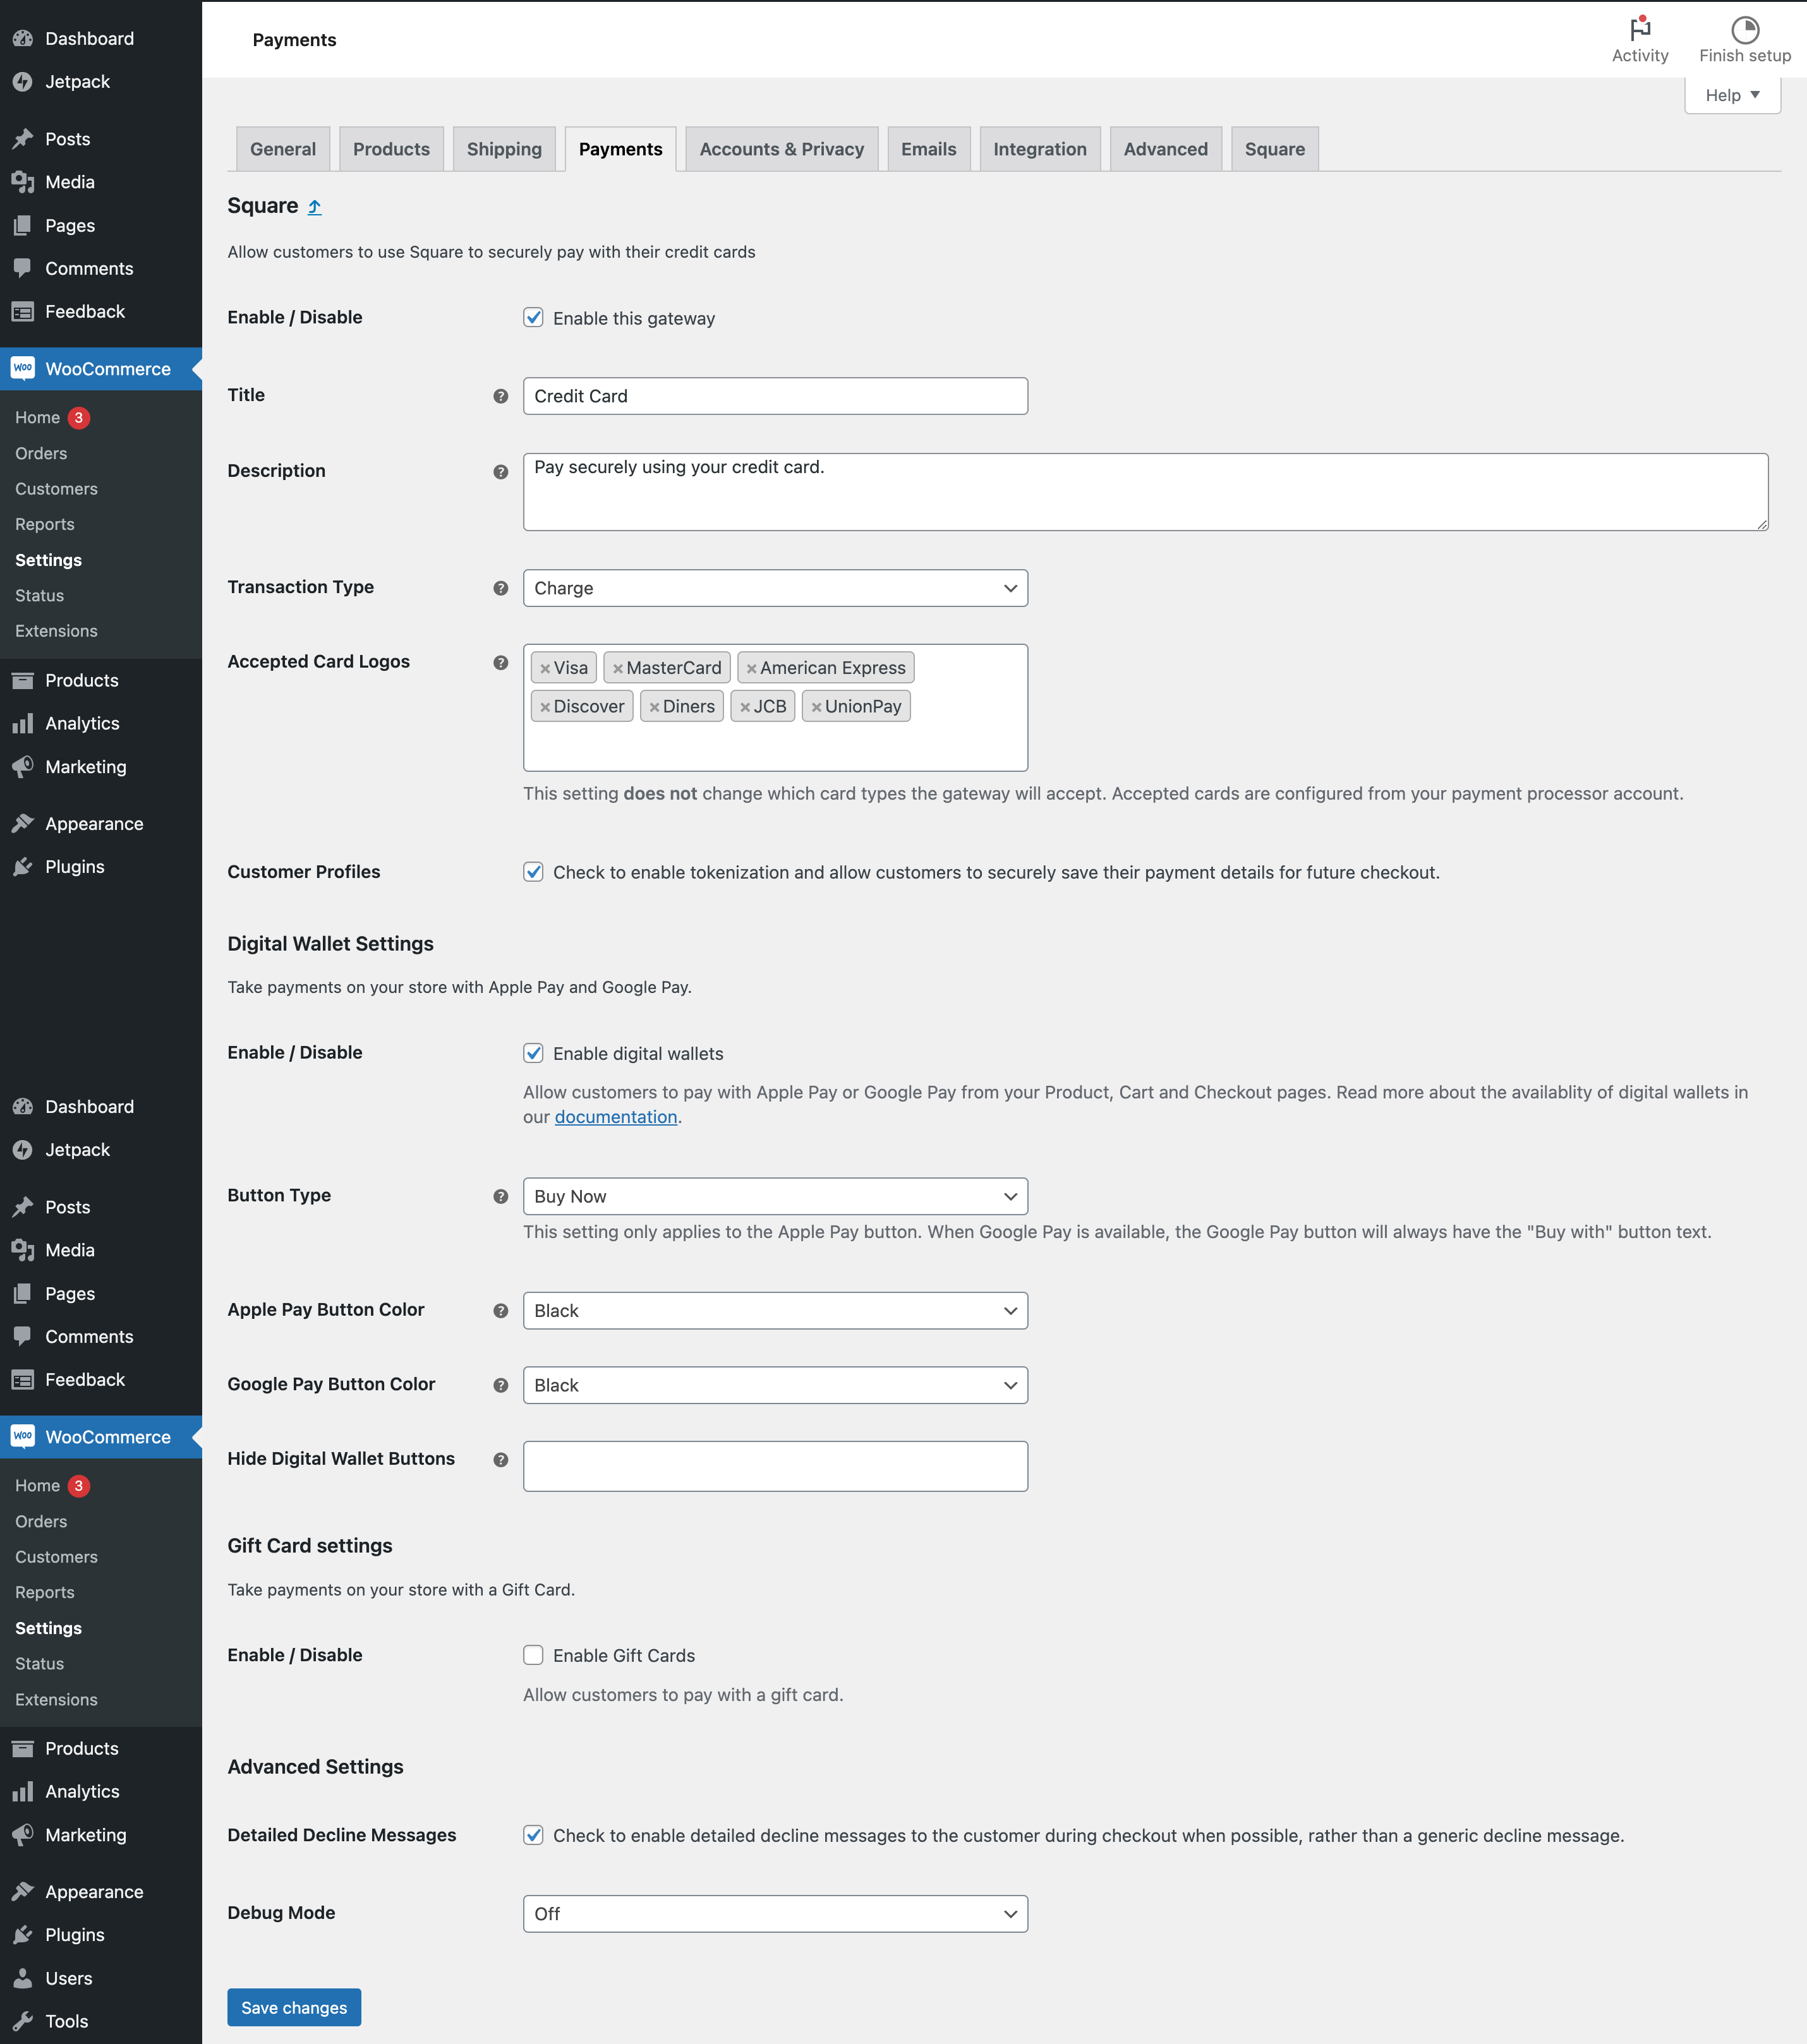Remove the Visa accepted card logo

tap(545, 667)
